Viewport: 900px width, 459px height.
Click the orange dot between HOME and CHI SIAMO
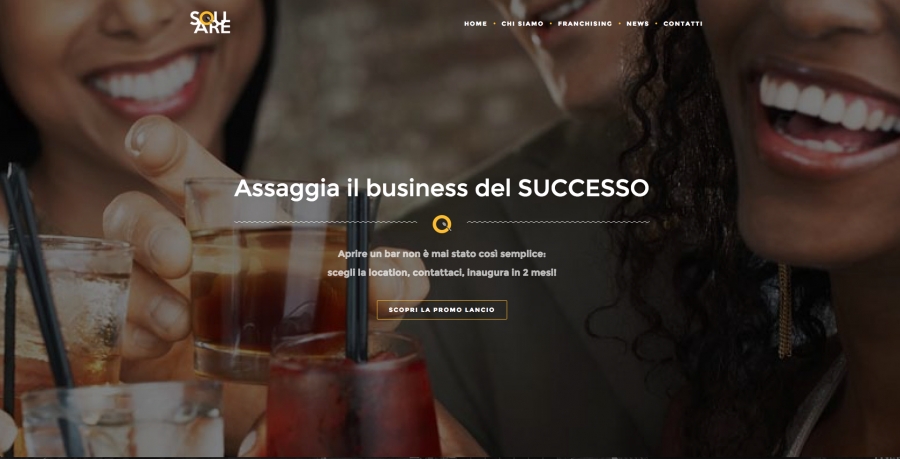click(494, 24)
